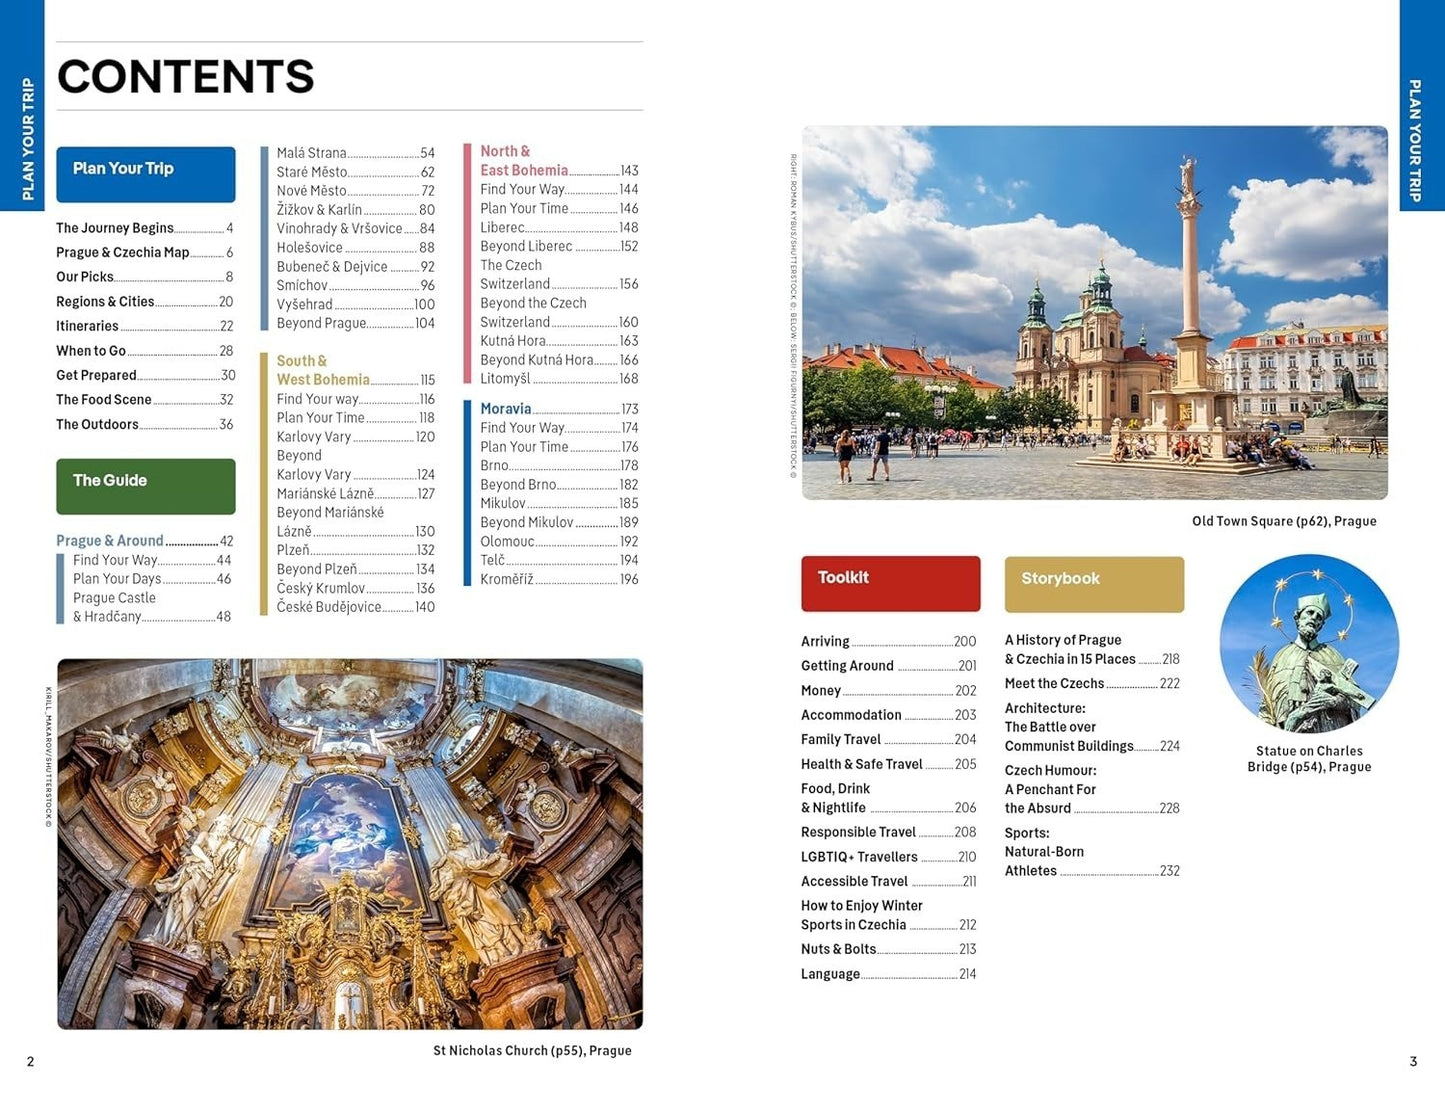Viewport: 1445px width, 1112px height.
Task: Click the St Nicholas Church photo
Action: (352, 842)
